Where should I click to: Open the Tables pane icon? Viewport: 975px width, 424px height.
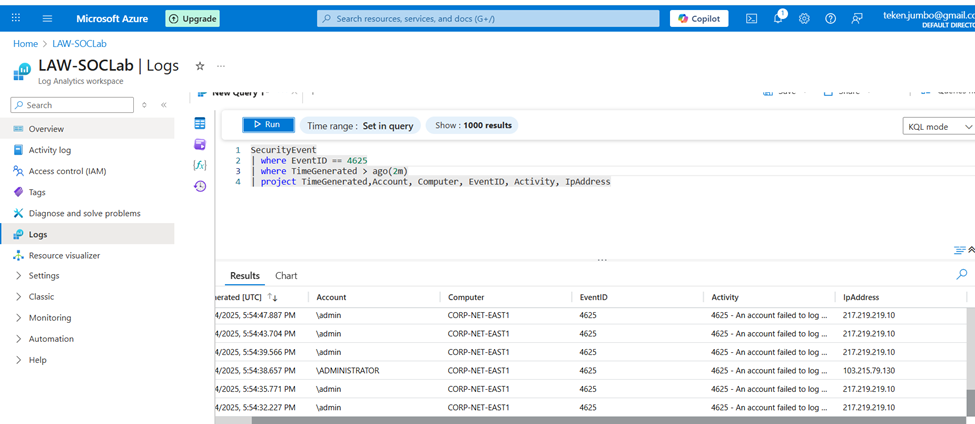tap(200, 123)
